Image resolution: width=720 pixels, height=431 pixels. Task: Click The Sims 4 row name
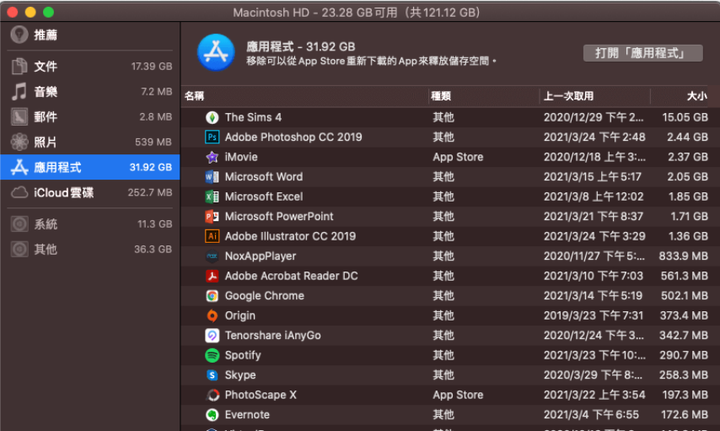[253, 118]
